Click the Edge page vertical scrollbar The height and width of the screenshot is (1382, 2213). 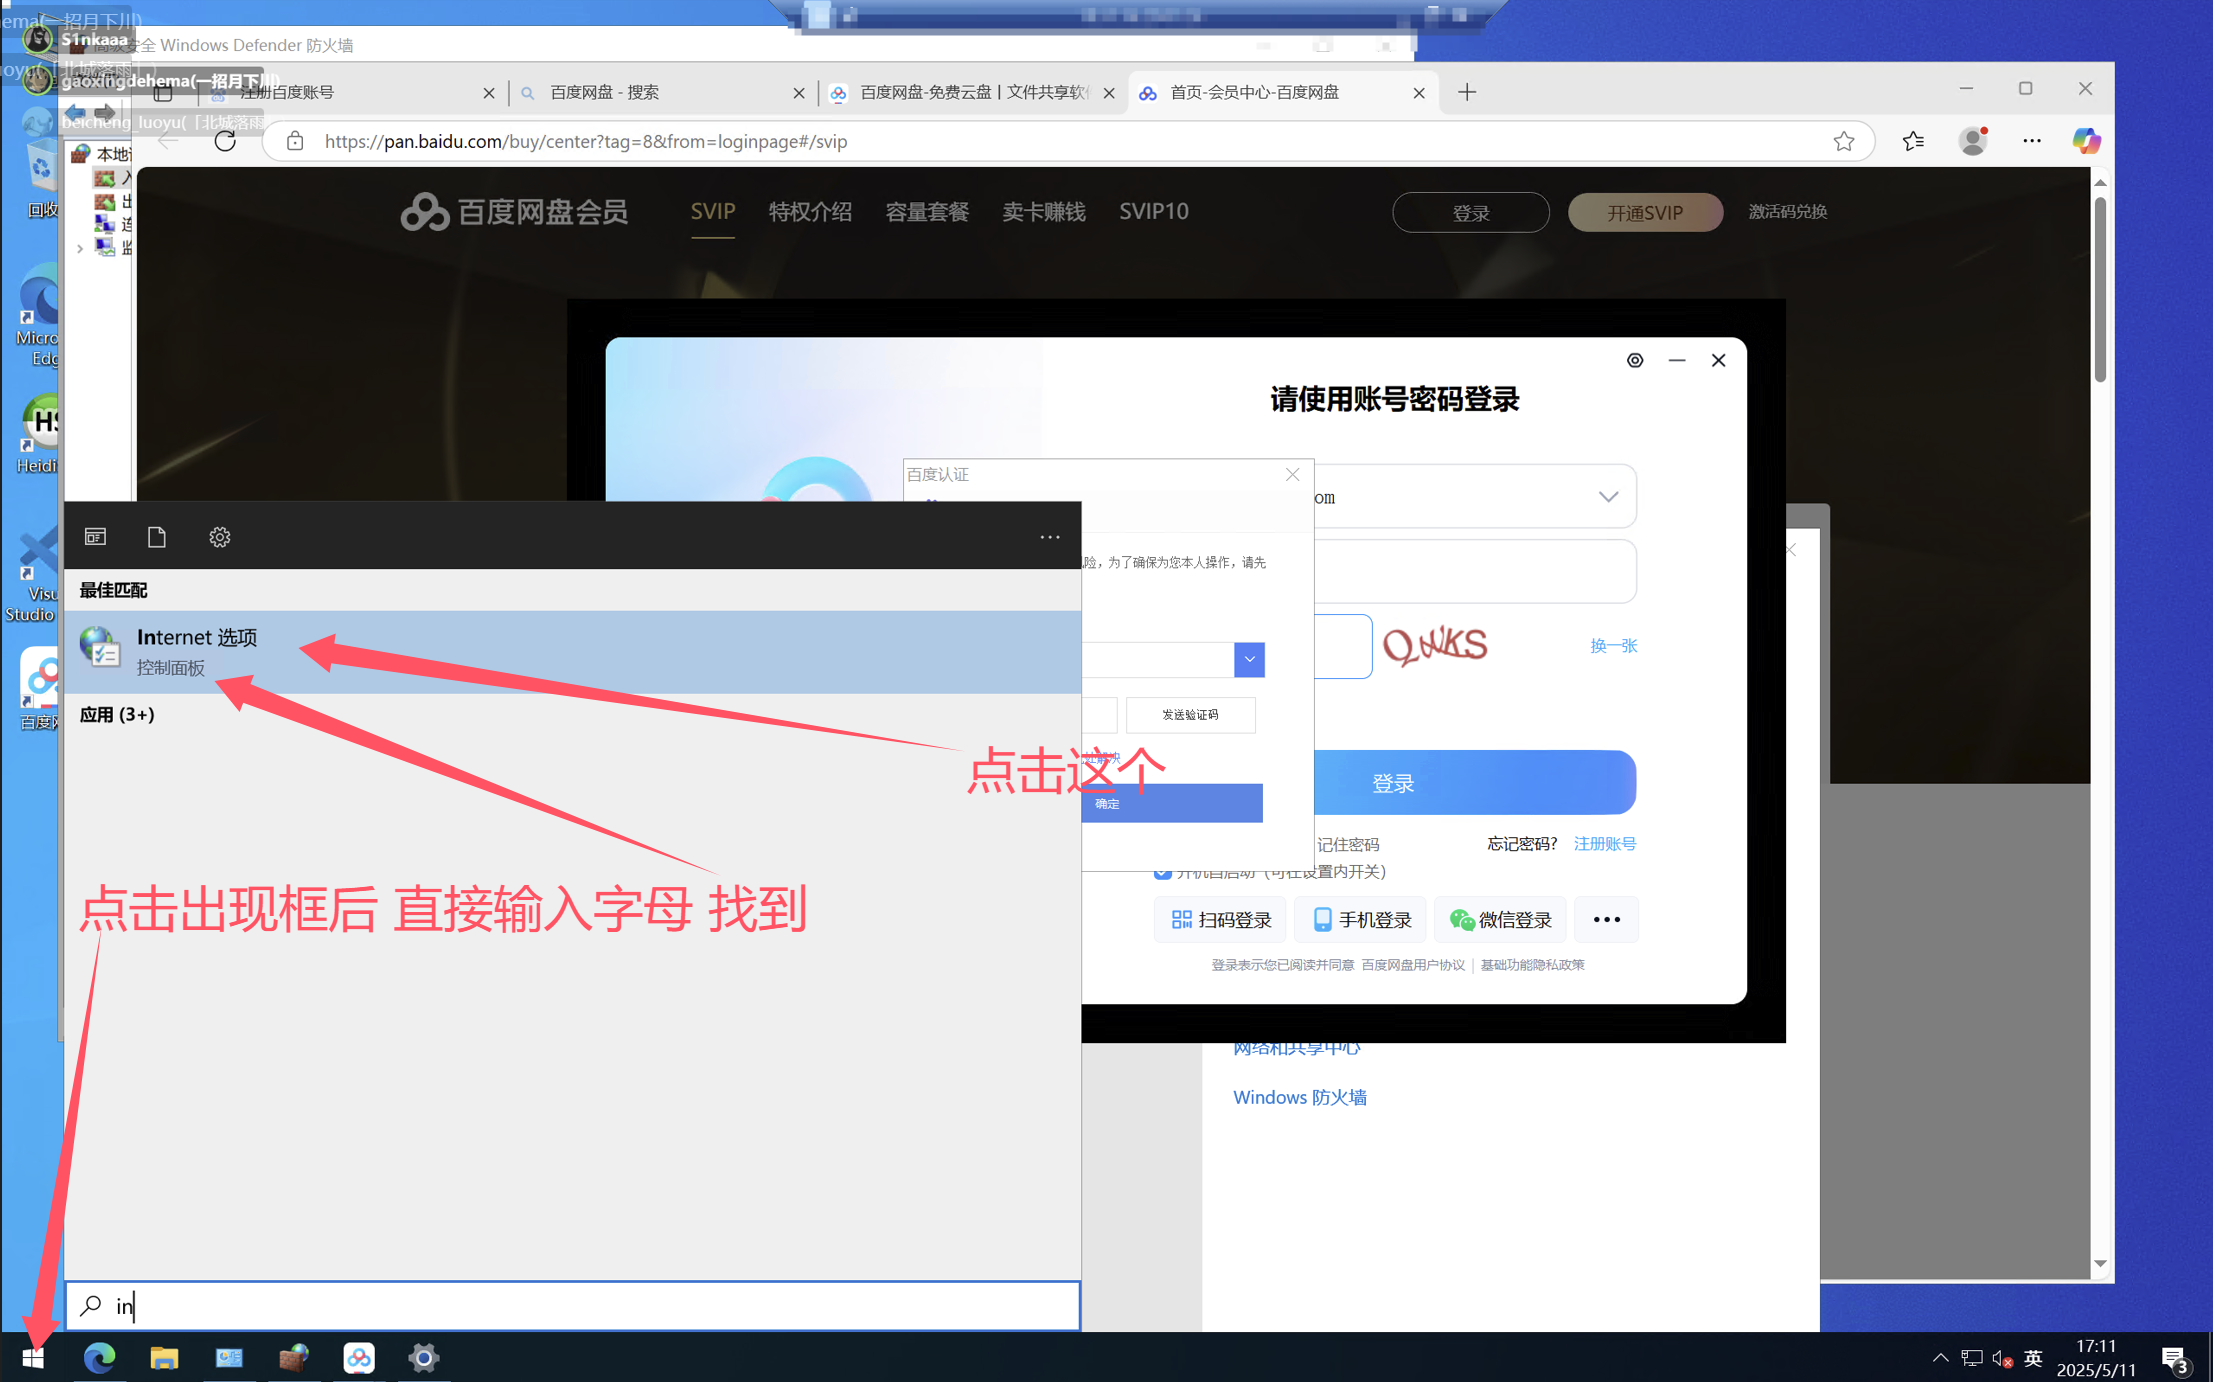click(x=2100, y=290)
